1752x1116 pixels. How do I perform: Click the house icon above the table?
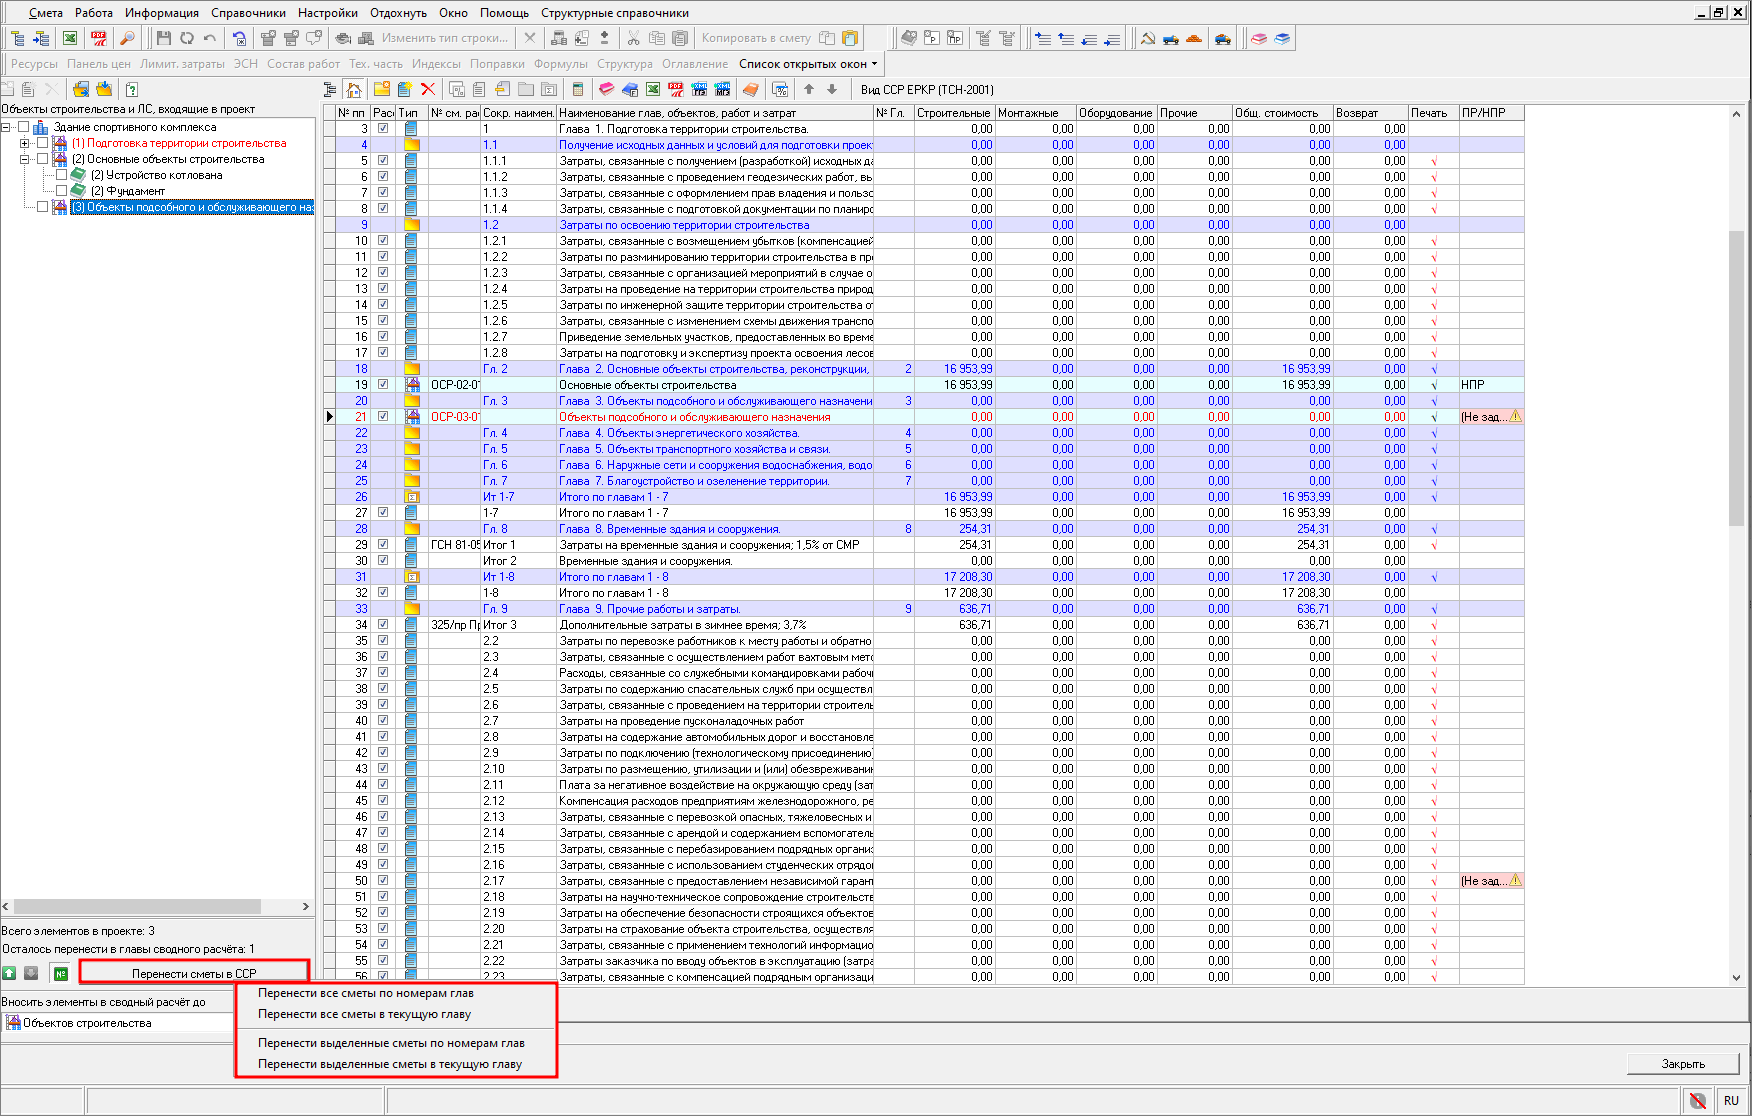click(354, 90)
